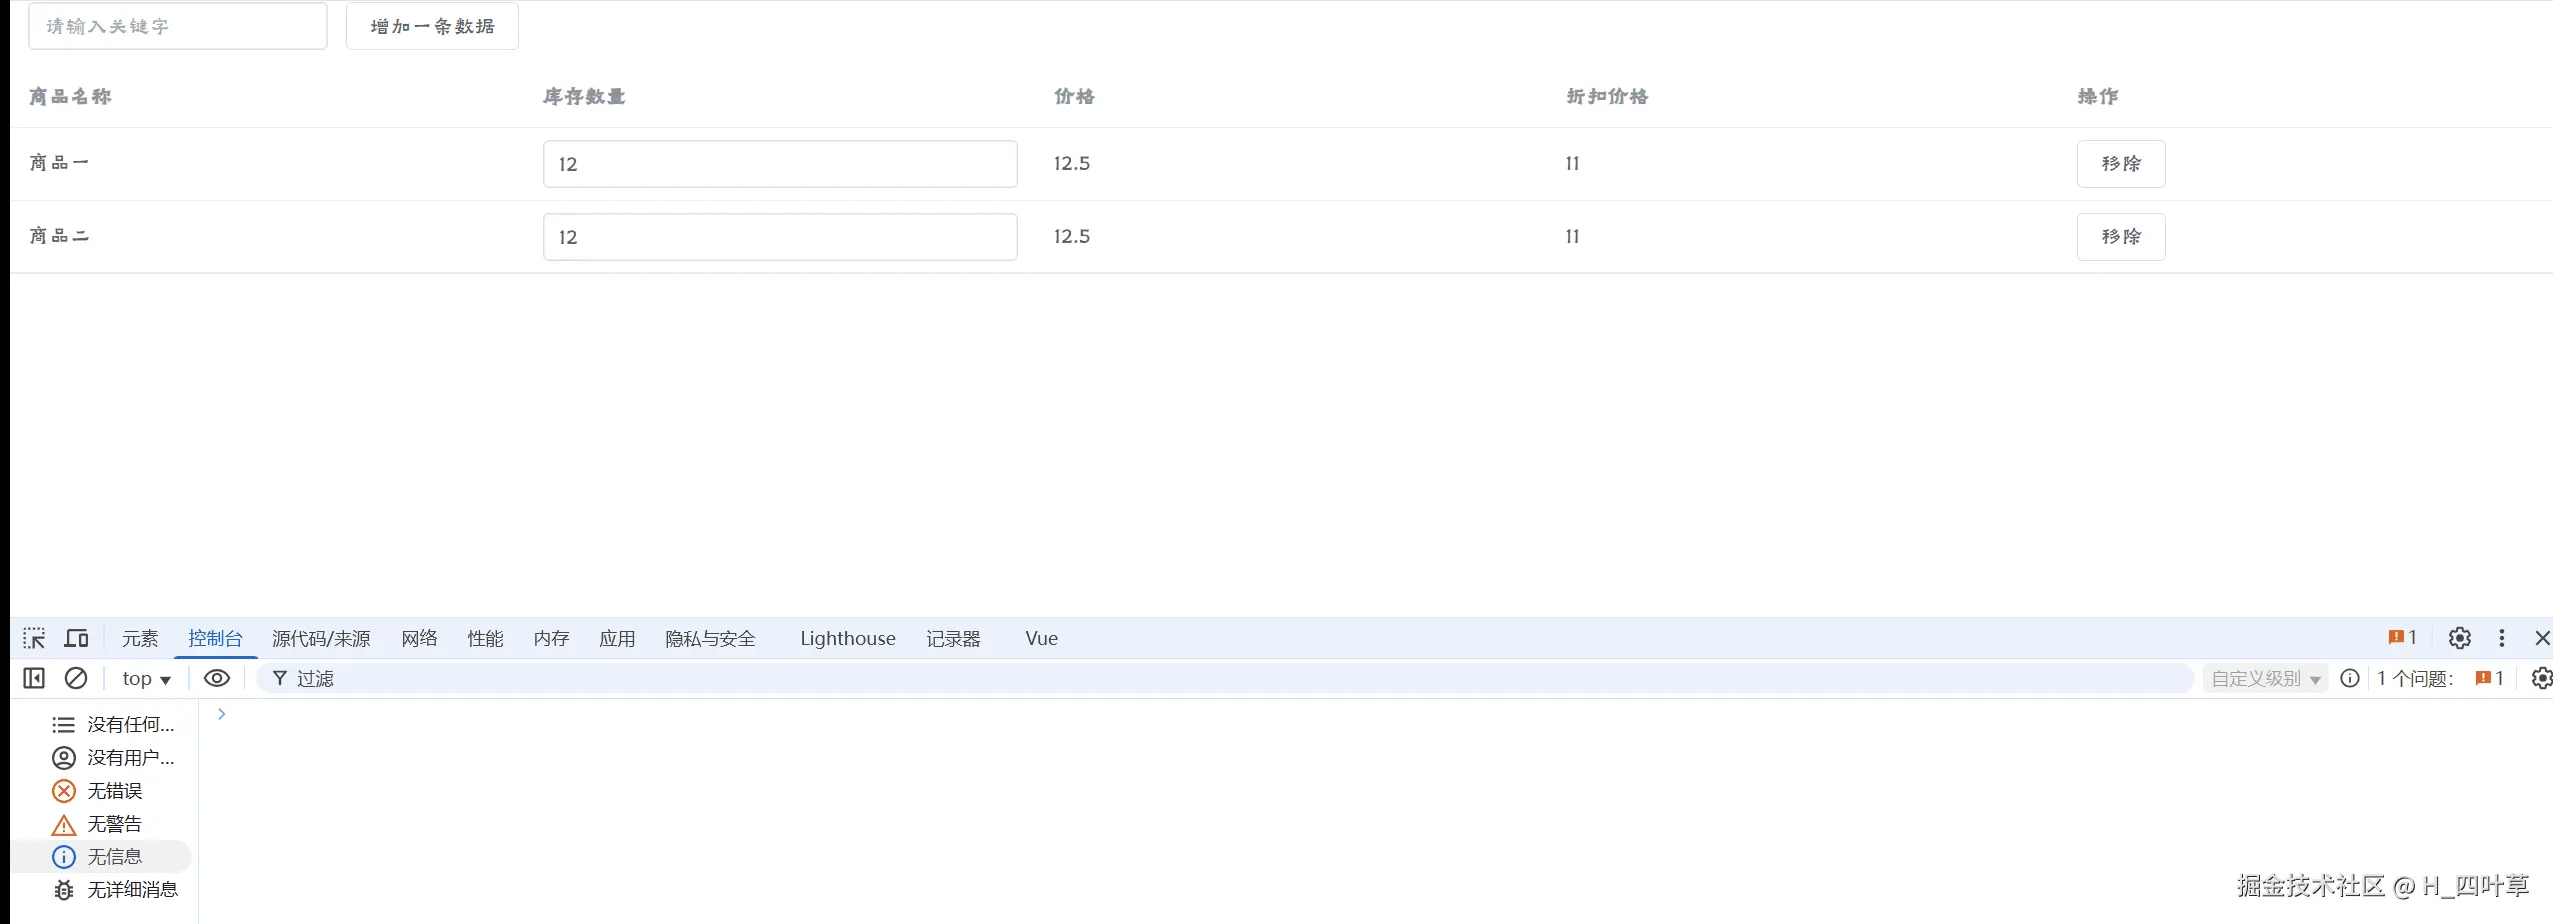Image resolution: width=2553 pixels, height=924 pixels.
Task: Close the DevTools panel
Action: [x=2542, y=638]
